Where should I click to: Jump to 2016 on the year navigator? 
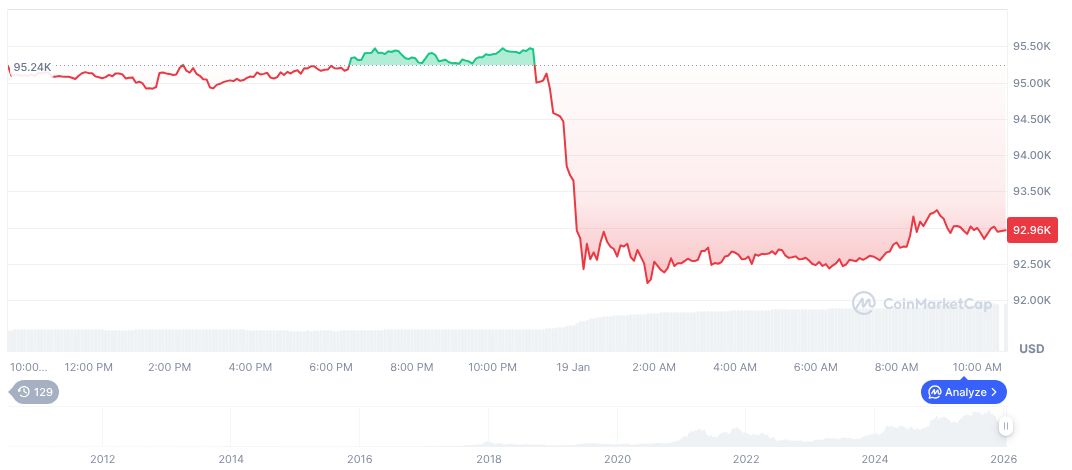[x=359, y=459]
